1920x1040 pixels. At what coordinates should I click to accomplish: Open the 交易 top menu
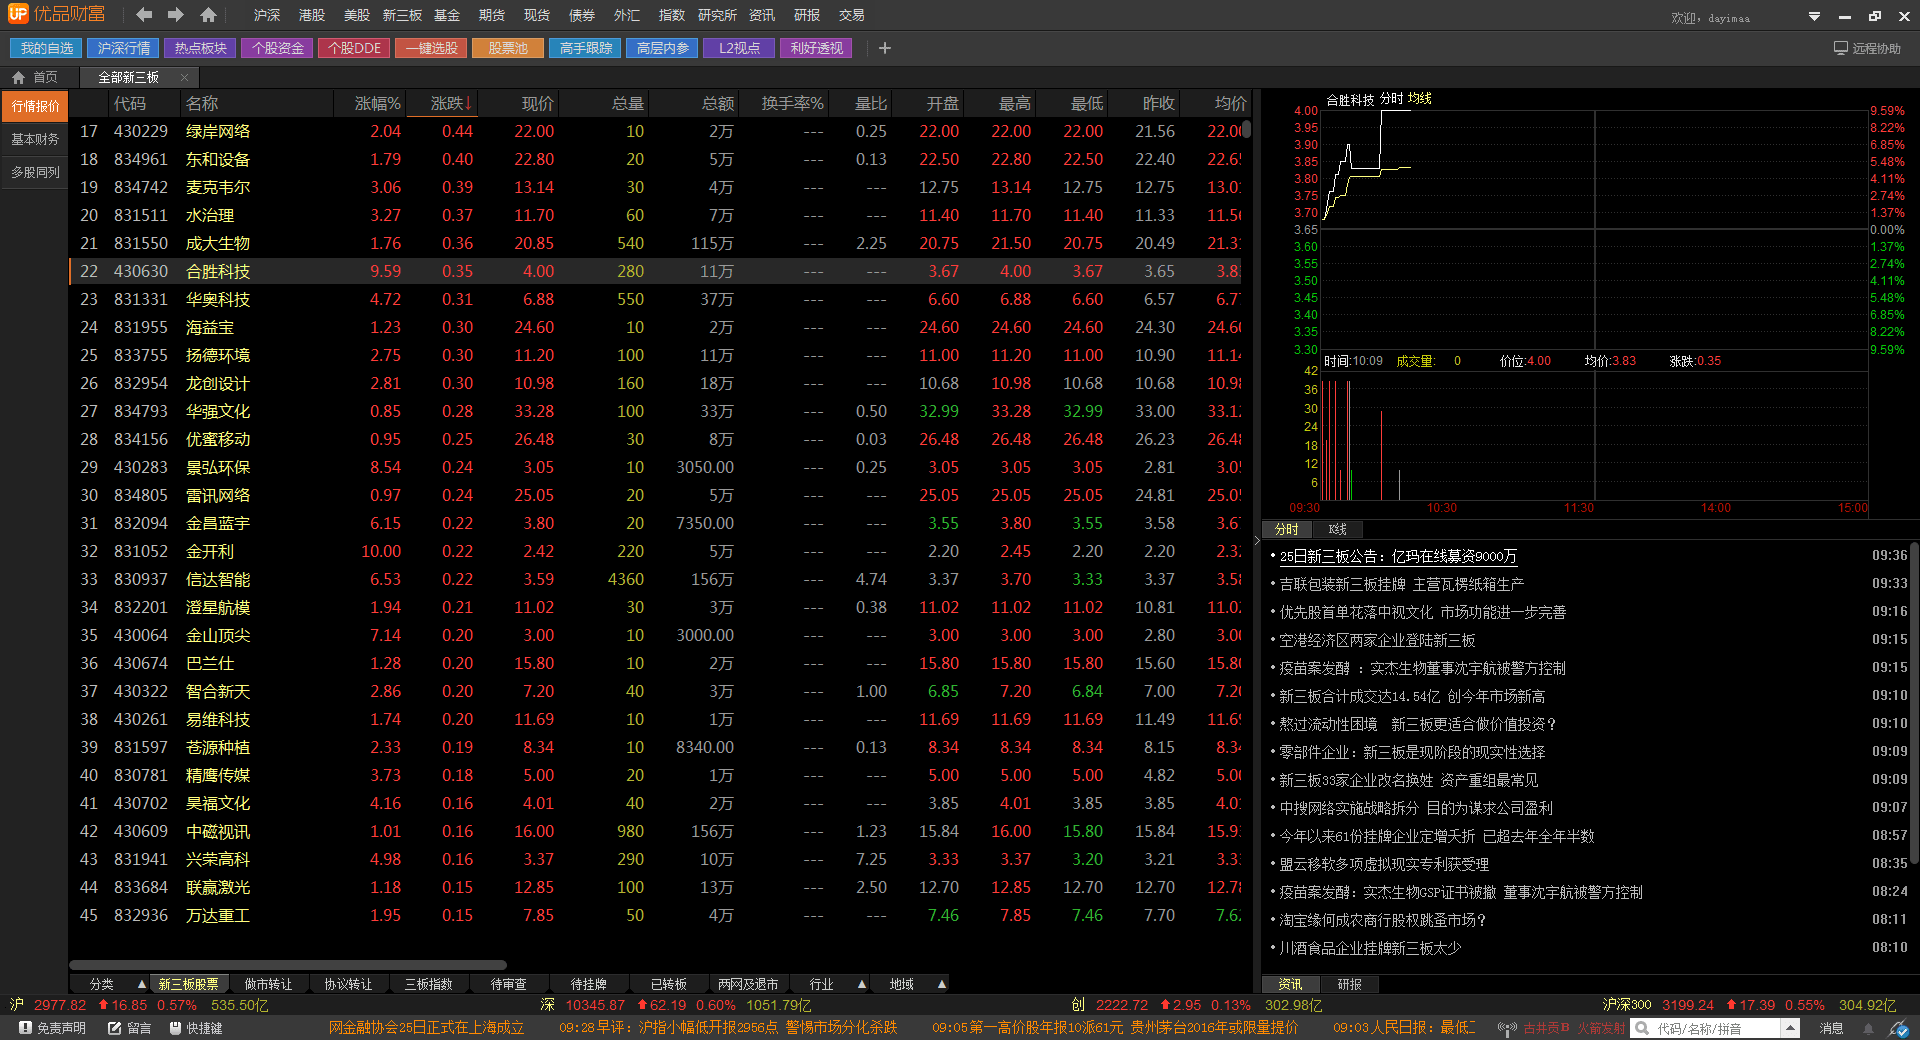pyautogui.click(x=852, y=15)
